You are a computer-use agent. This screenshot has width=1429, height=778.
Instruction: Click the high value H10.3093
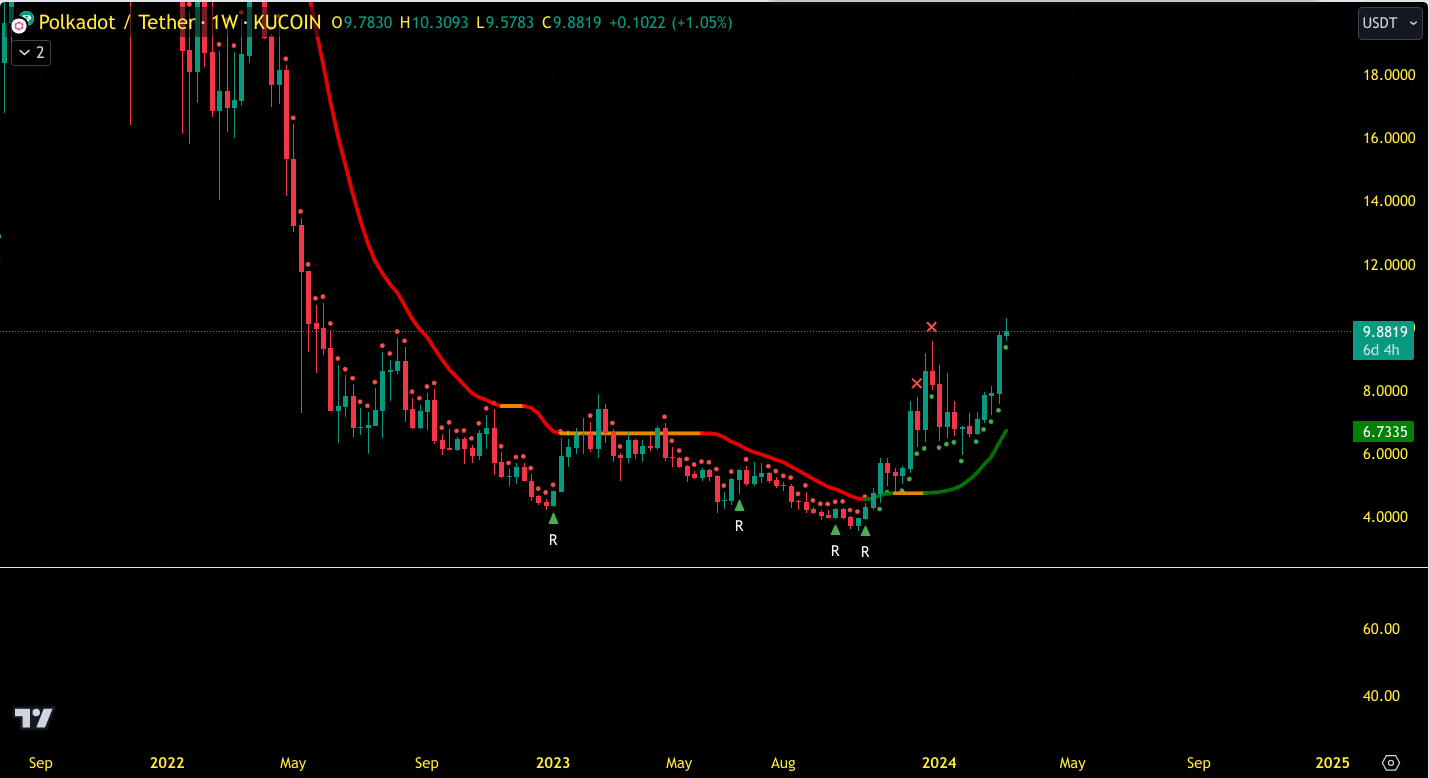tap(432, 22)
